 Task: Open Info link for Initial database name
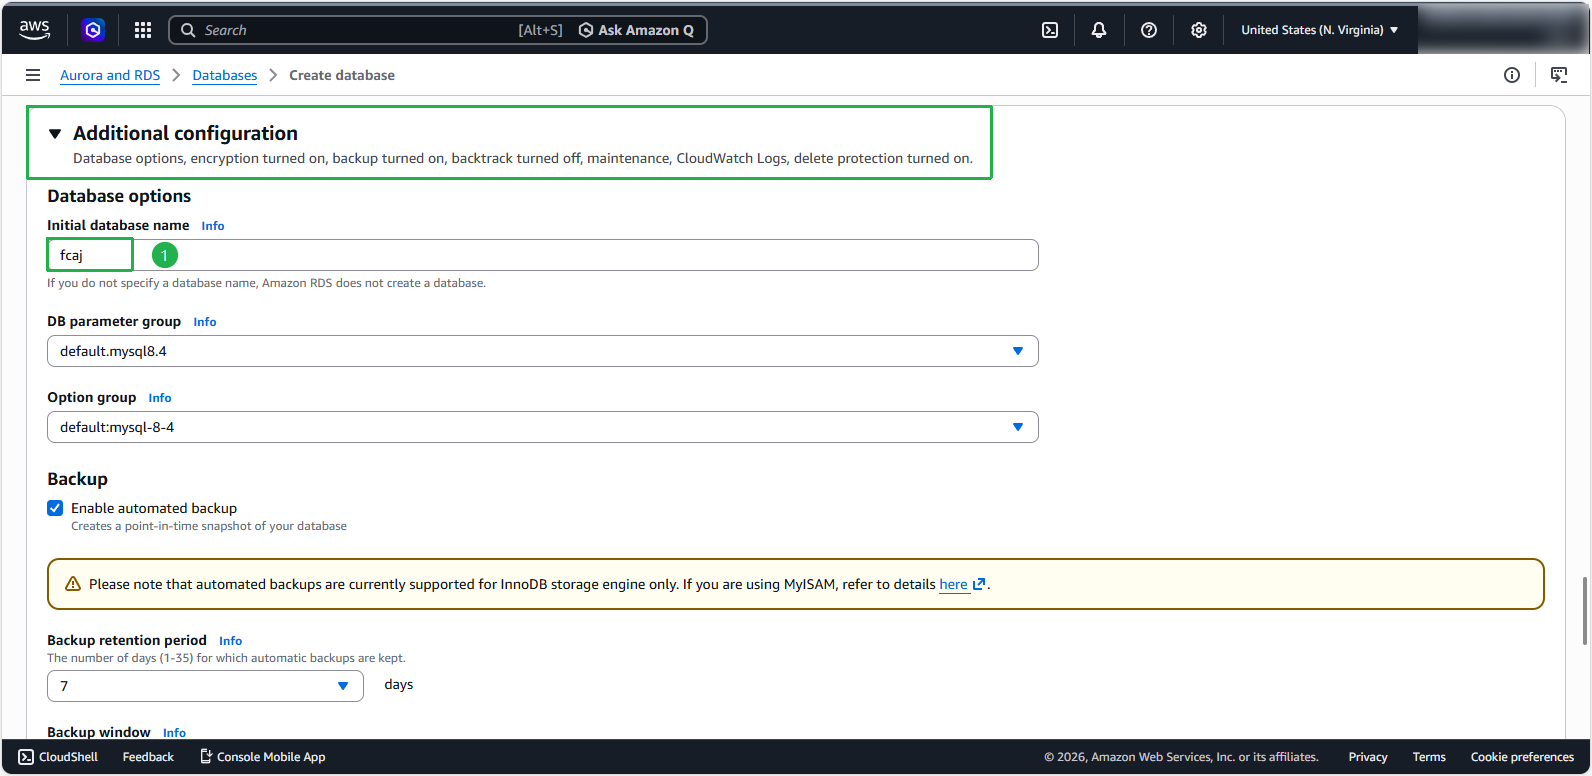tap(213, 226)
